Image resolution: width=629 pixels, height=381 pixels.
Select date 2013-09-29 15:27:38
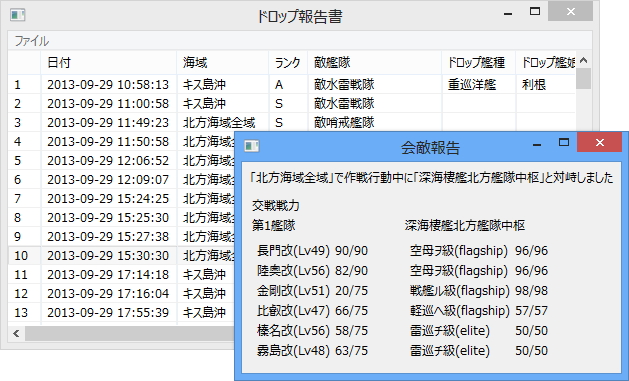[108, 236]
